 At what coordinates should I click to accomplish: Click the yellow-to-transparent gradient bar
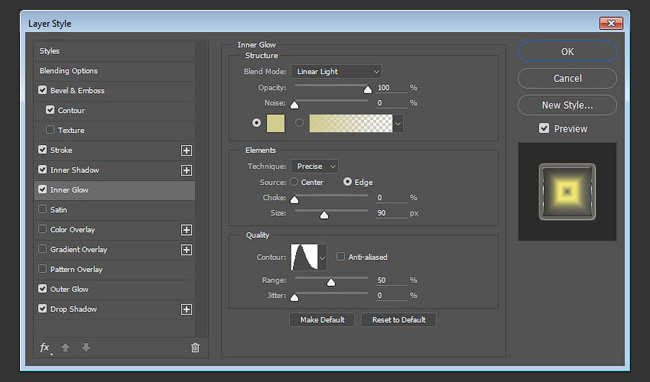(x=351, y=123)
